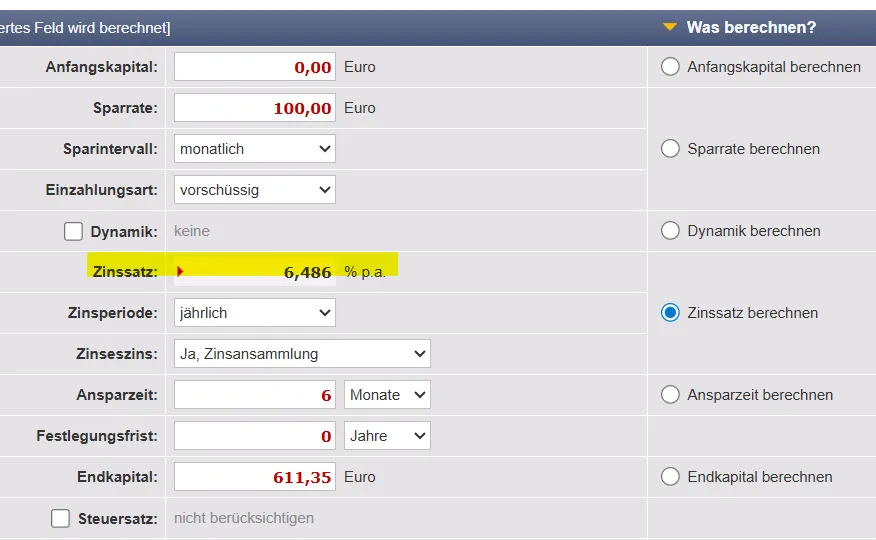The width and height of the screenshot is (876, 540).
Task: Enable the Dynamik checkbox
Action: pyautogui.click(x=73, y=231)
